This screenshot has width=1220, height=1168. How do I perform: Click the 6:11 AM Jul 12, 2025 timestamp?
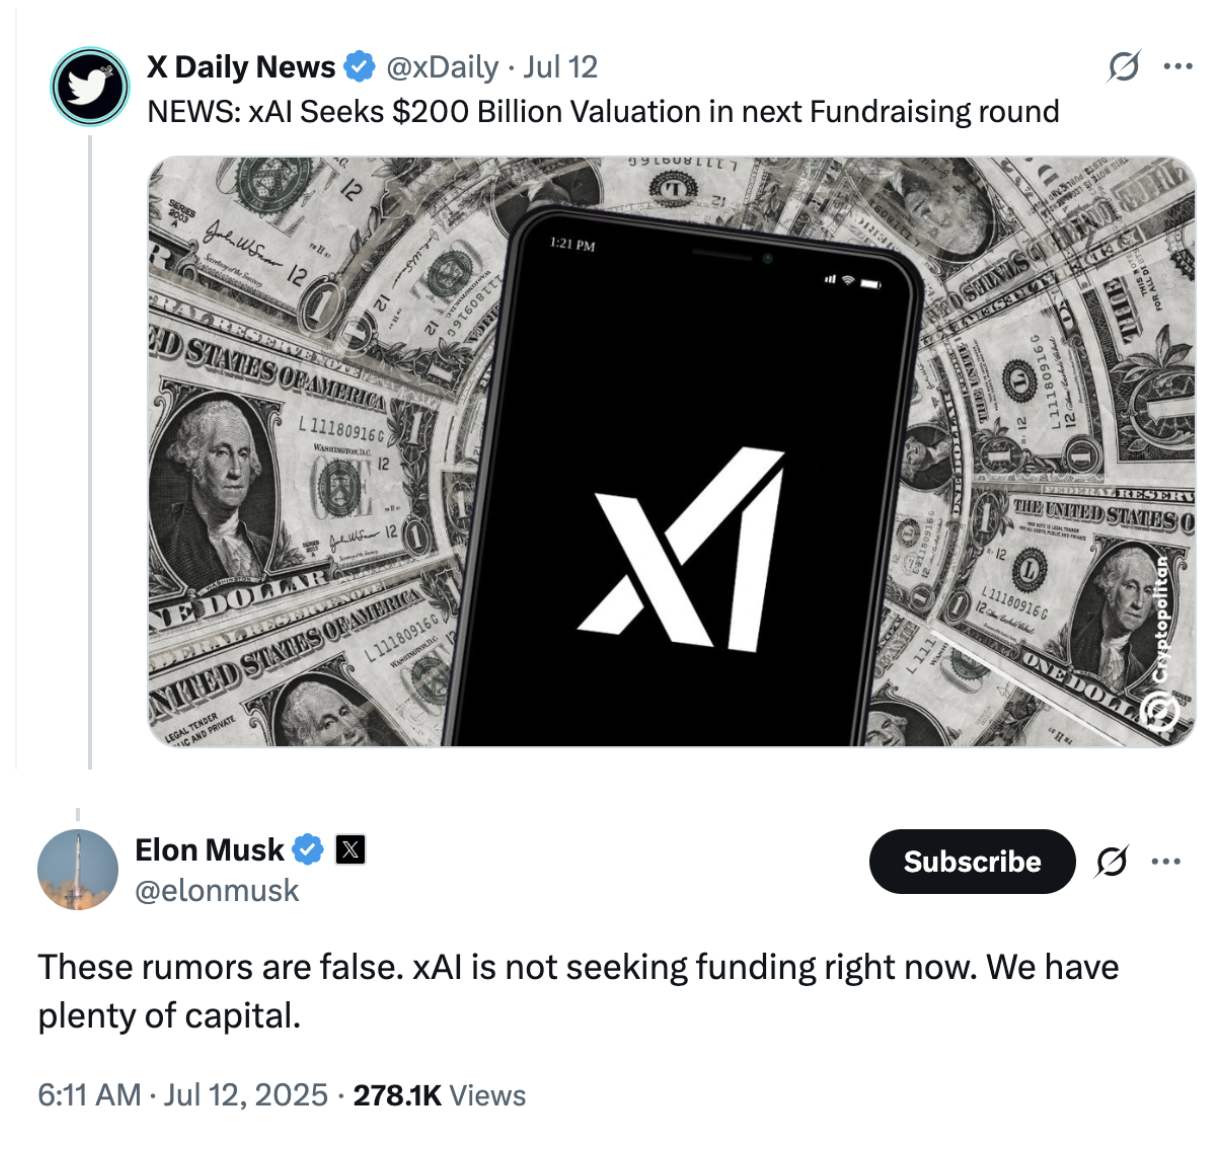tap(180, 1096)
